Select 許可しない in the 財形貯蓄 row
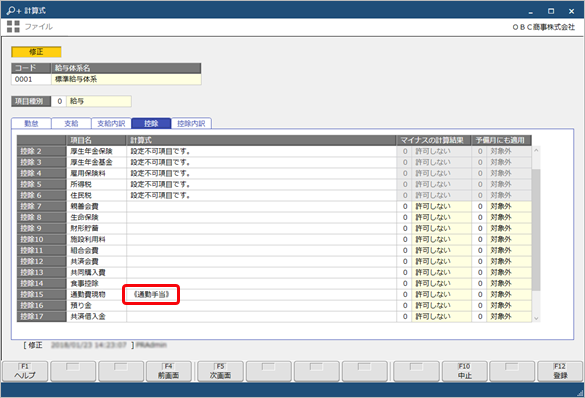 tap(441, 228)
